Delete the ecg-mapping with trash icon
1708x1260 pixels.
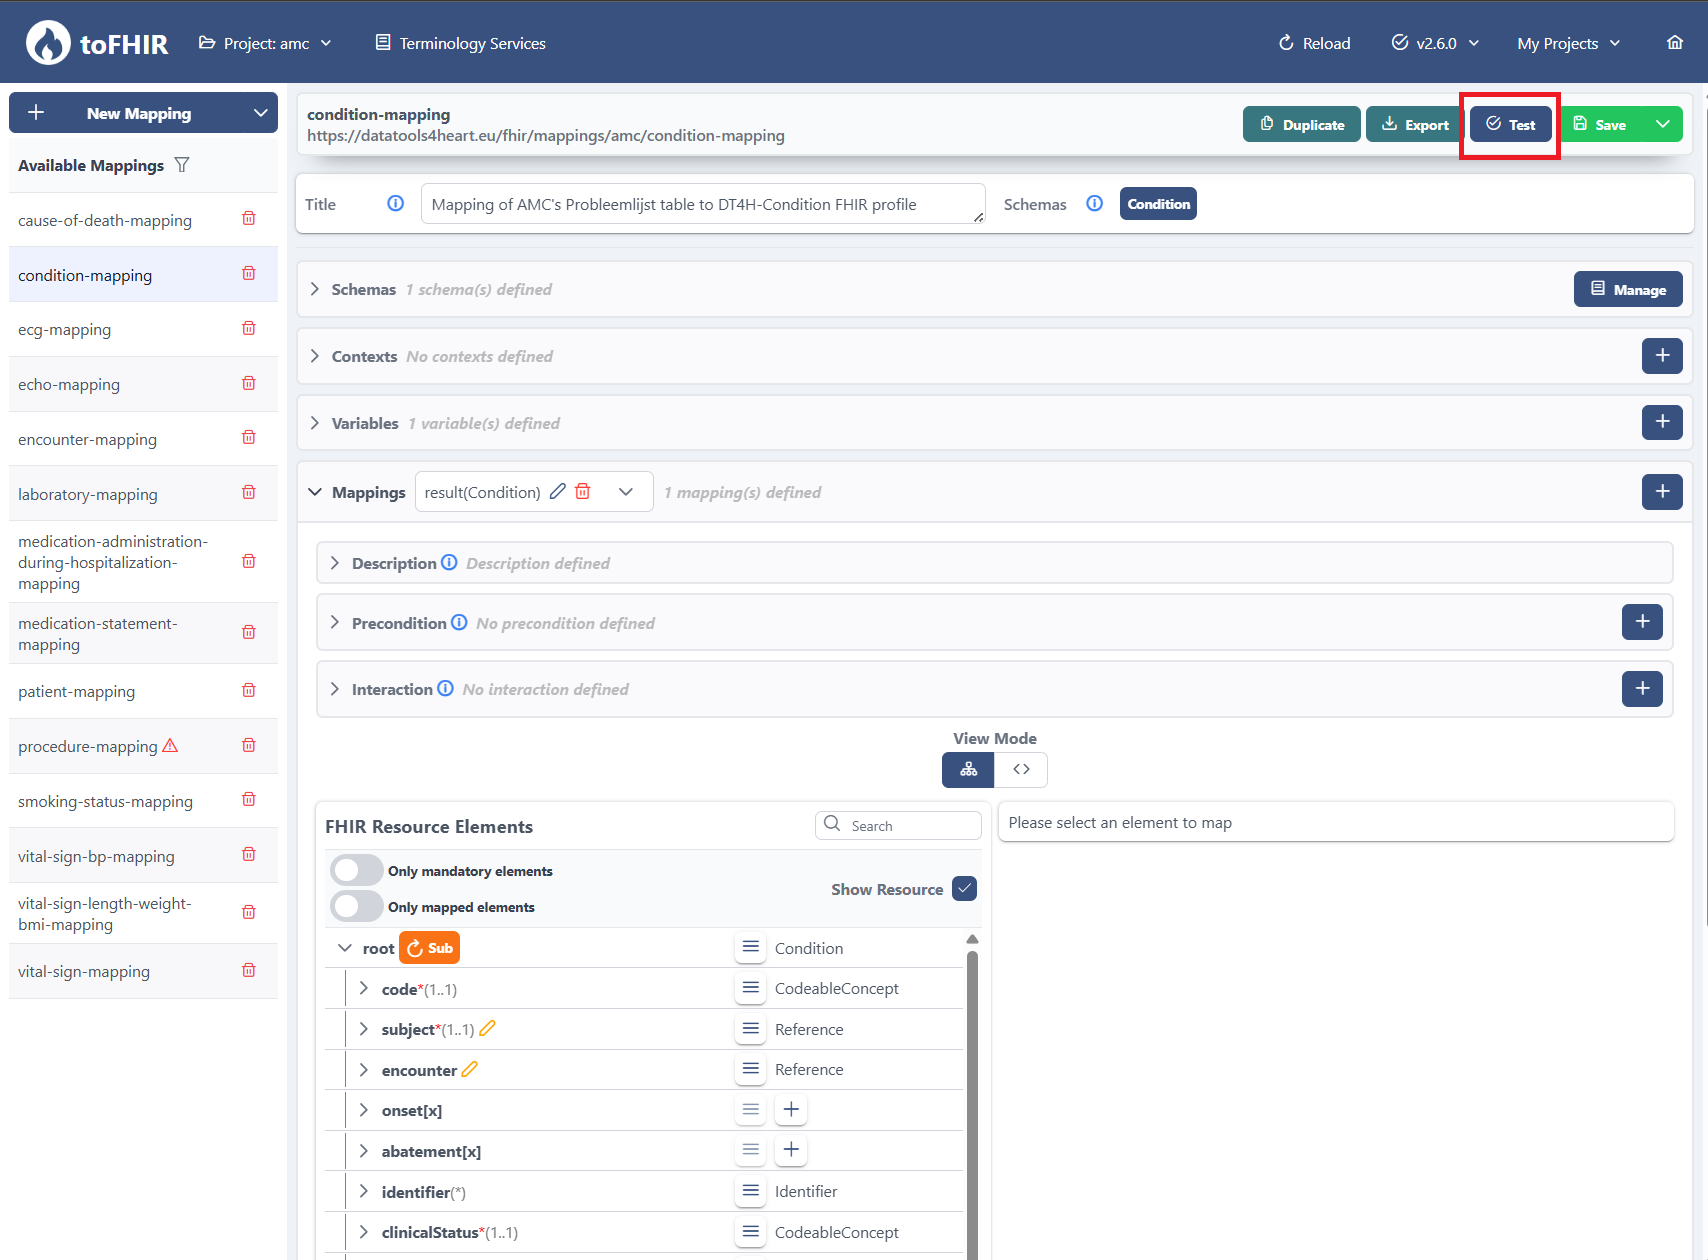pos(249,329)
